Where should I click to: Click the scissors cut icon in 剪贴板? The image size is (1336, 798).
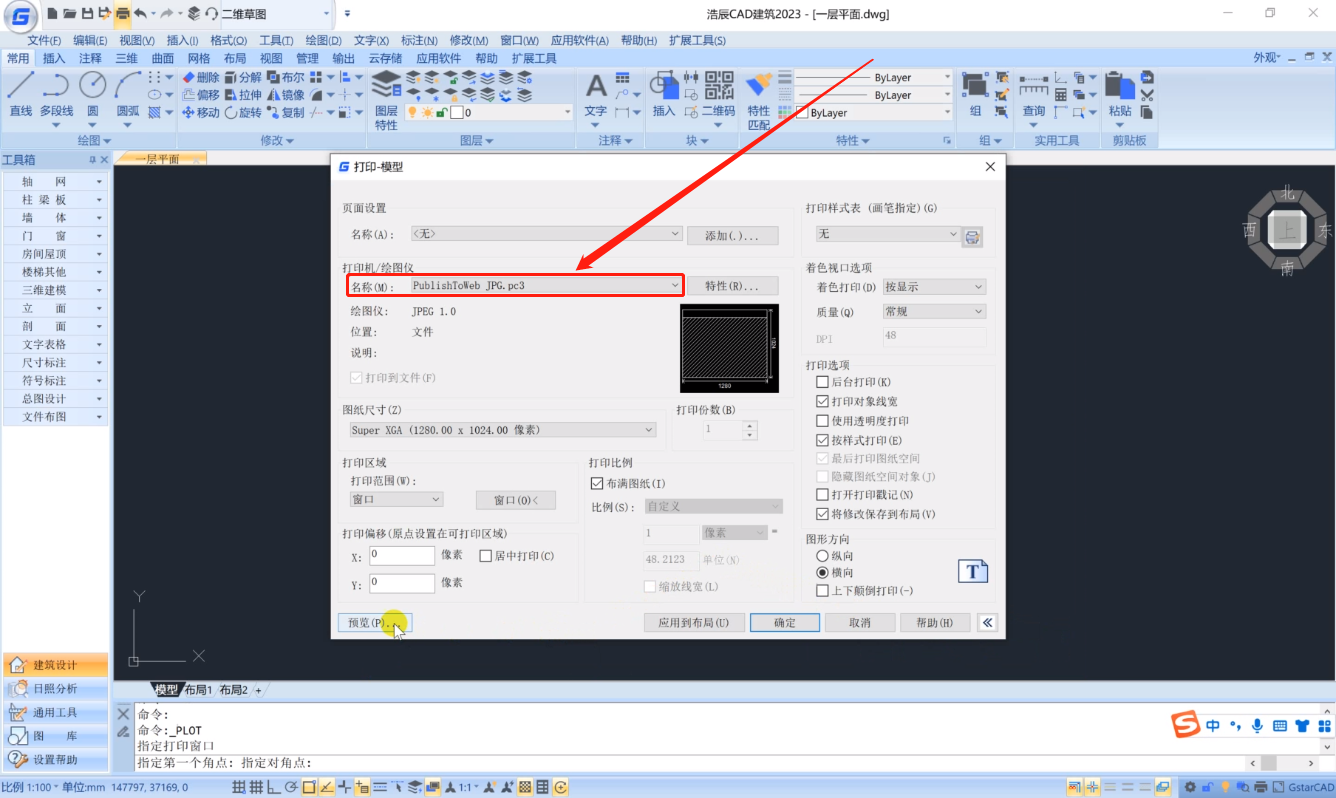(1147, 95)
